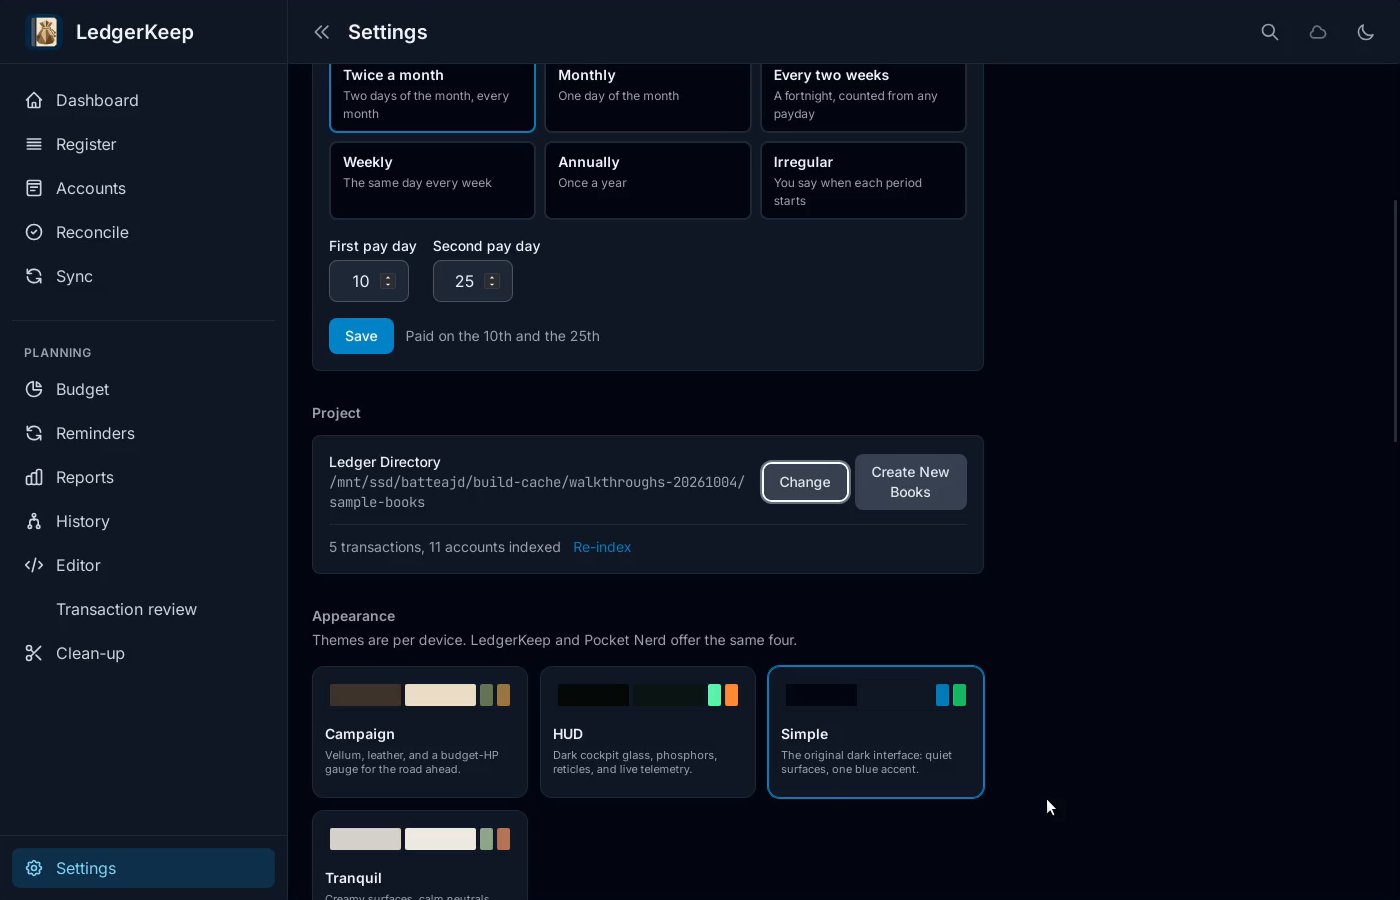Re-index the ledger
This screenshot has height=900, width=1400.
tap(602, 547)
